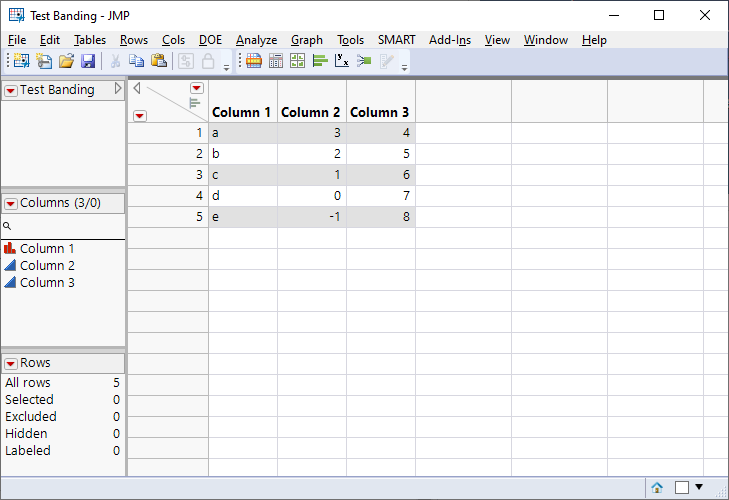Click the Paste clipboard icon

[x=158, y=61]
